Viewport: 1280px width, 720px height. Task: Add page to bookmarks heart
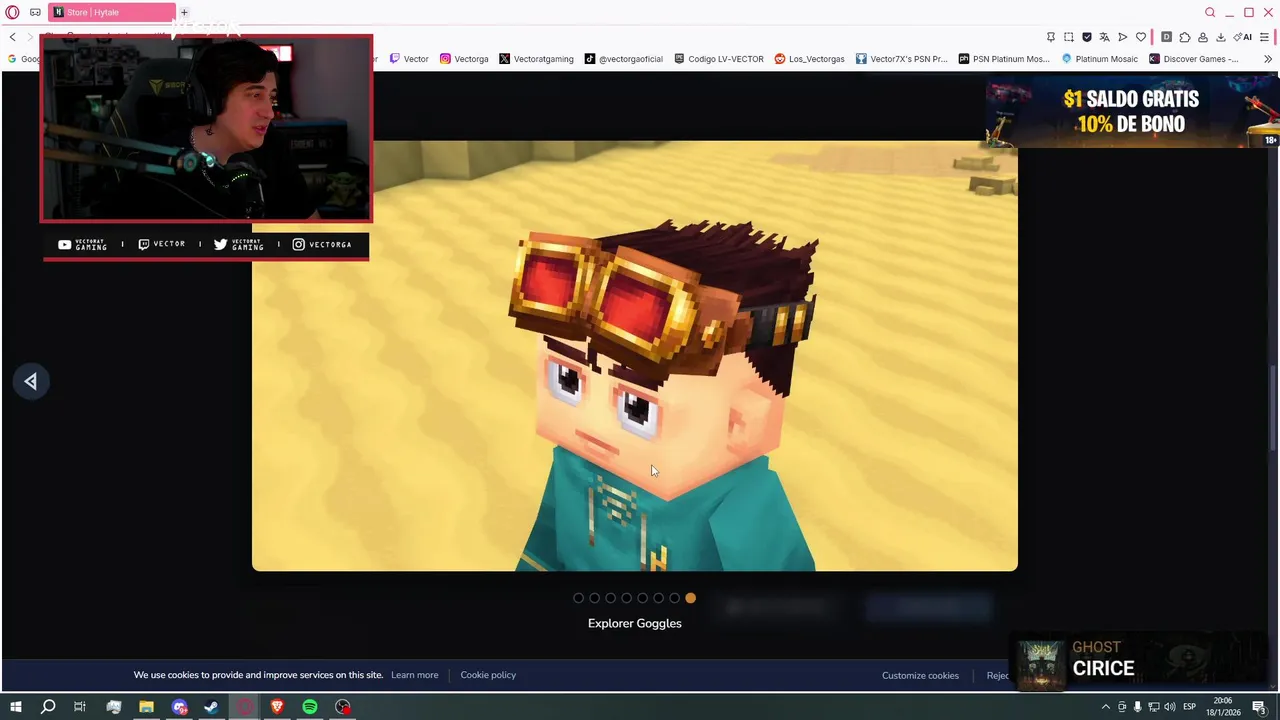tap(1141, 37)
